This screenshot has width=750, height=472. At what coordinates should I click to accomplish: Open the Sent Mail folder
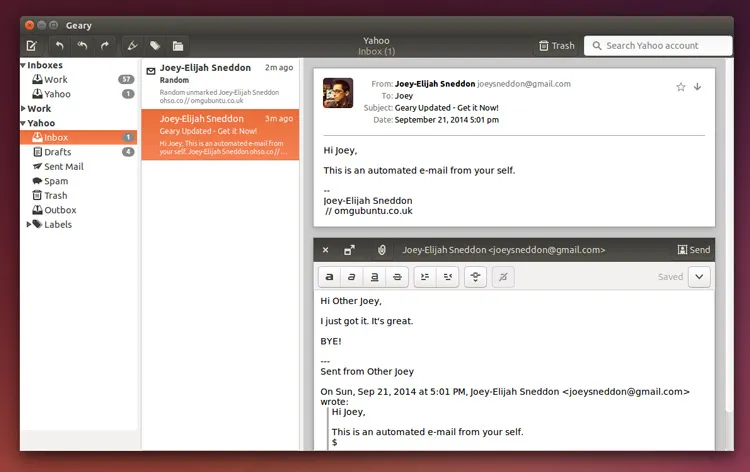point(63,167)
